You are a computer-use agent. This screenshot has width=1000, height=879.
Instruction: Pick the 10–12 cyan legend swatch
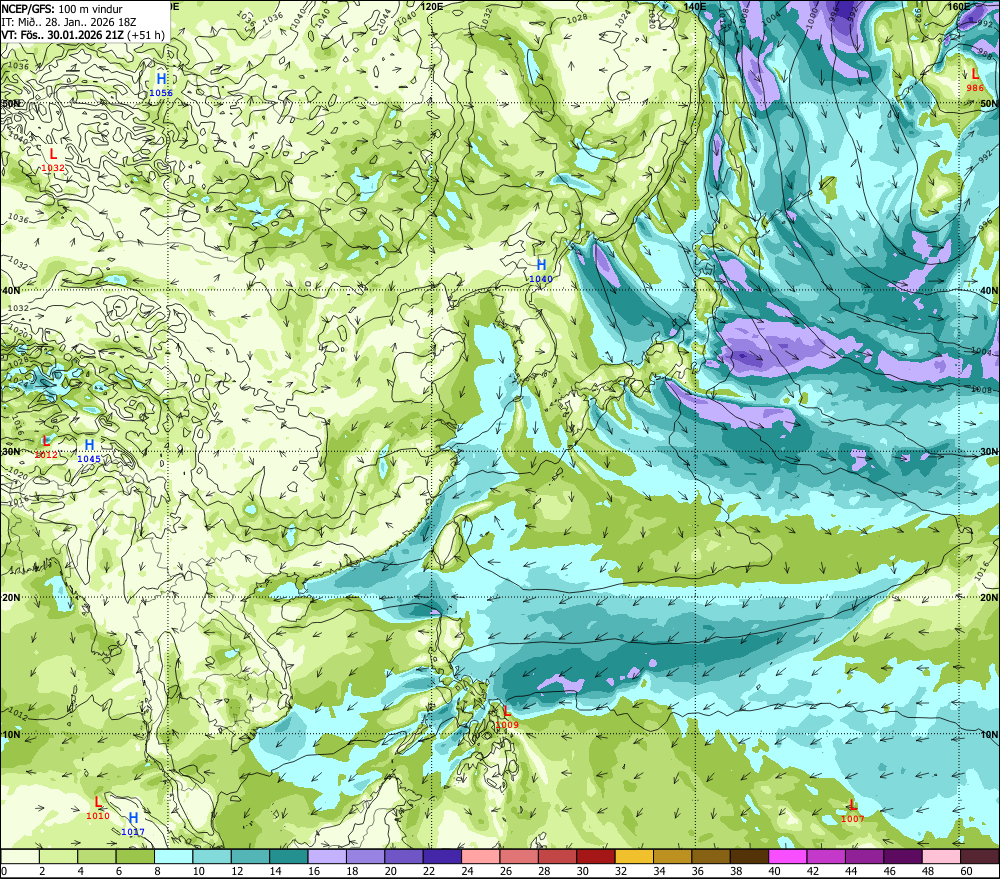(212, 856)
